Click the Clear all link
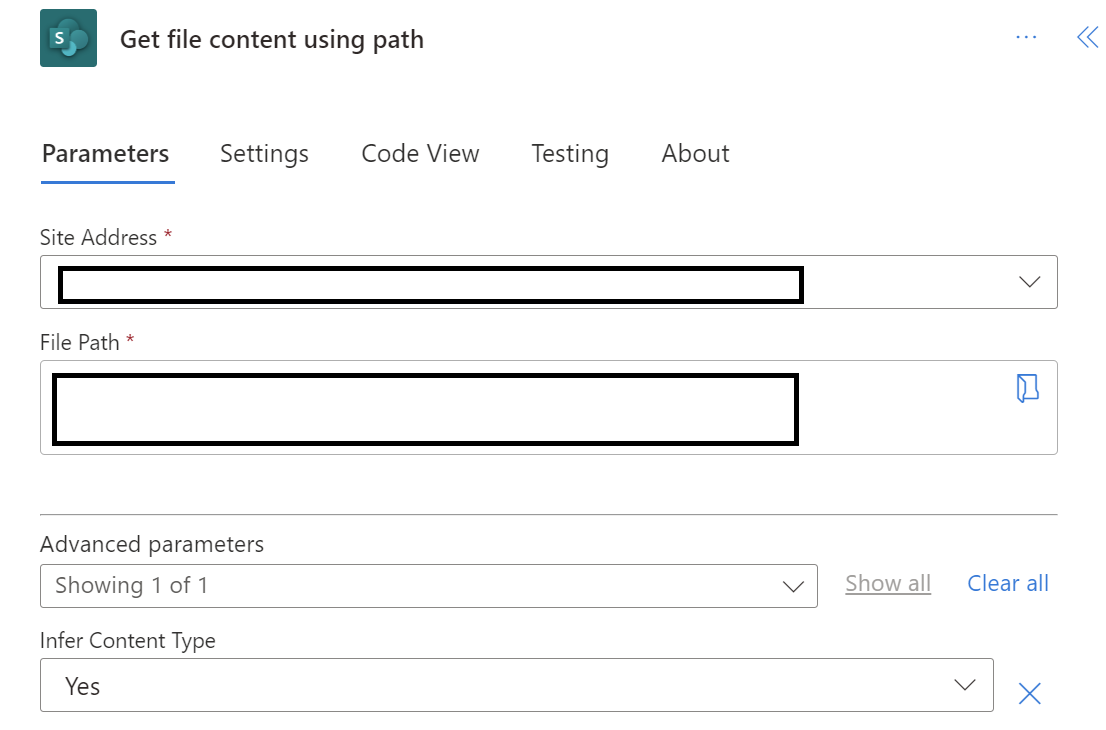Screen dimensions: 1106x730 point(1007,583)
